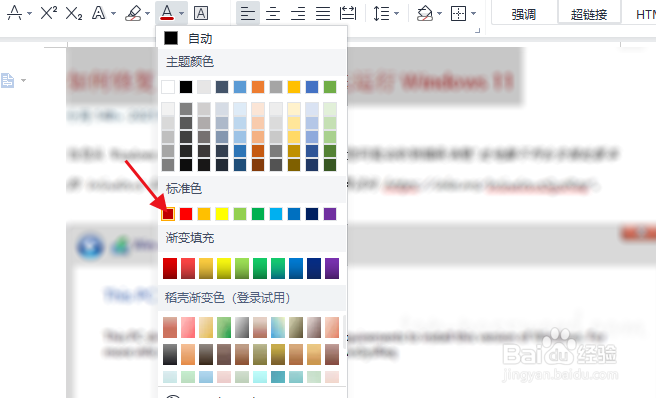
Task: Choose yellow gradient fill swatch
Action: coord(224,268)
